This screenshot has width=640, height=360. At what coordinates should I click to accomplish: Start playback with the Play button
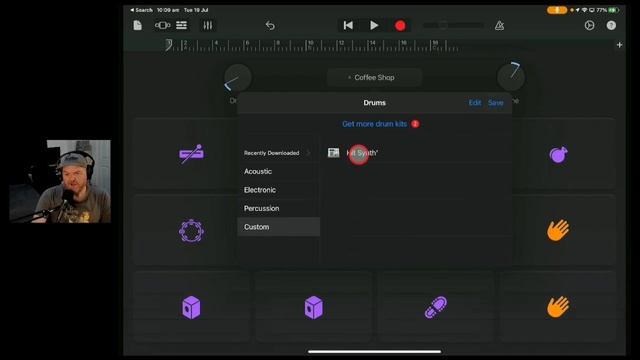[x=374, y=25]
